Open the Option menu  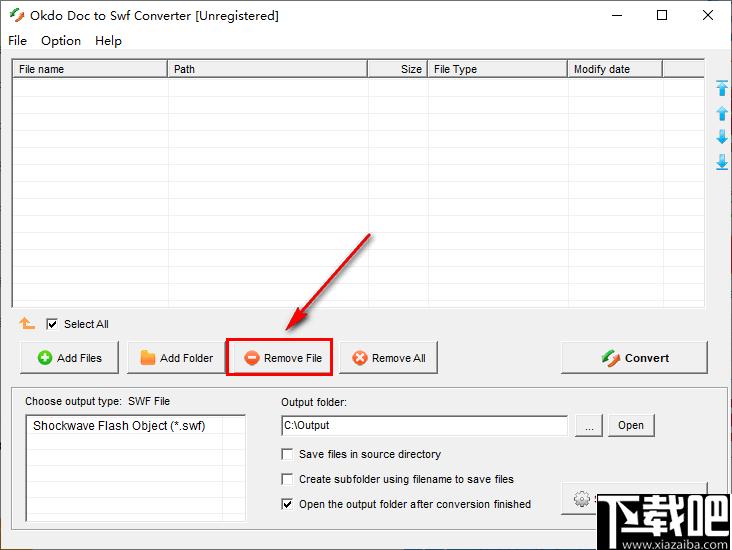click(61, 41)
